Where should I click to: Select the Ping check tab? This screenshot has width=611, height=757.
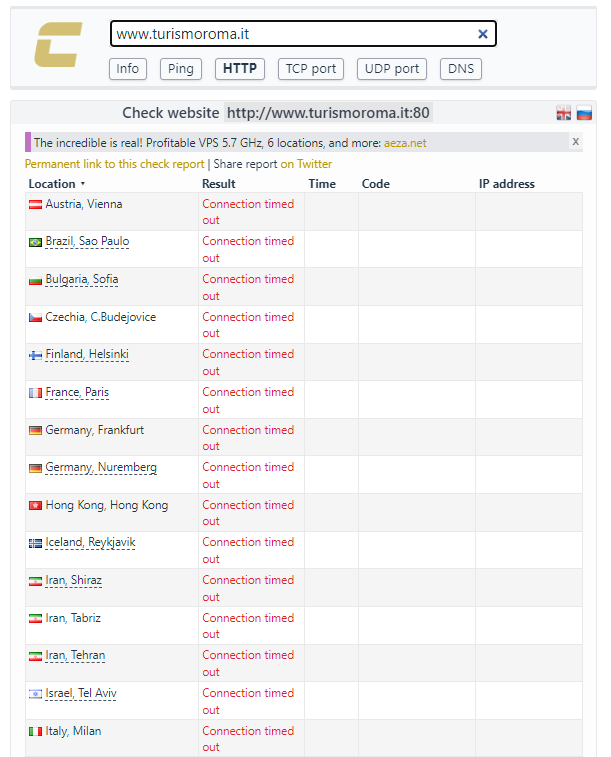[181, 69]
